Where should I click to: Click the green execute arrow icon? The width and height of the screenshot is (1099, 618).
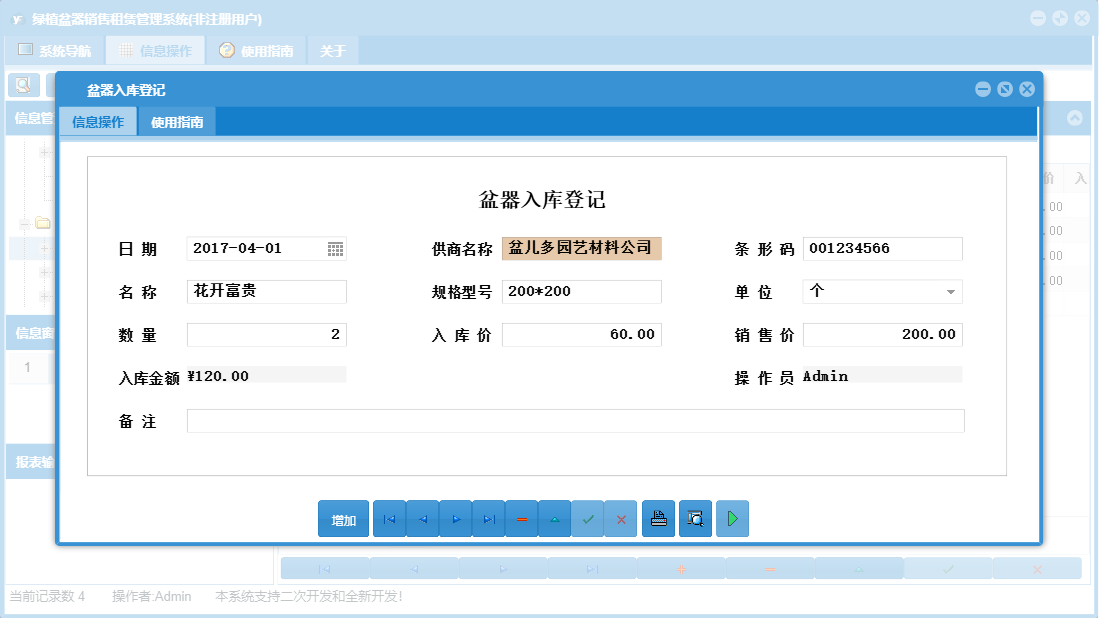click(732, 518)
